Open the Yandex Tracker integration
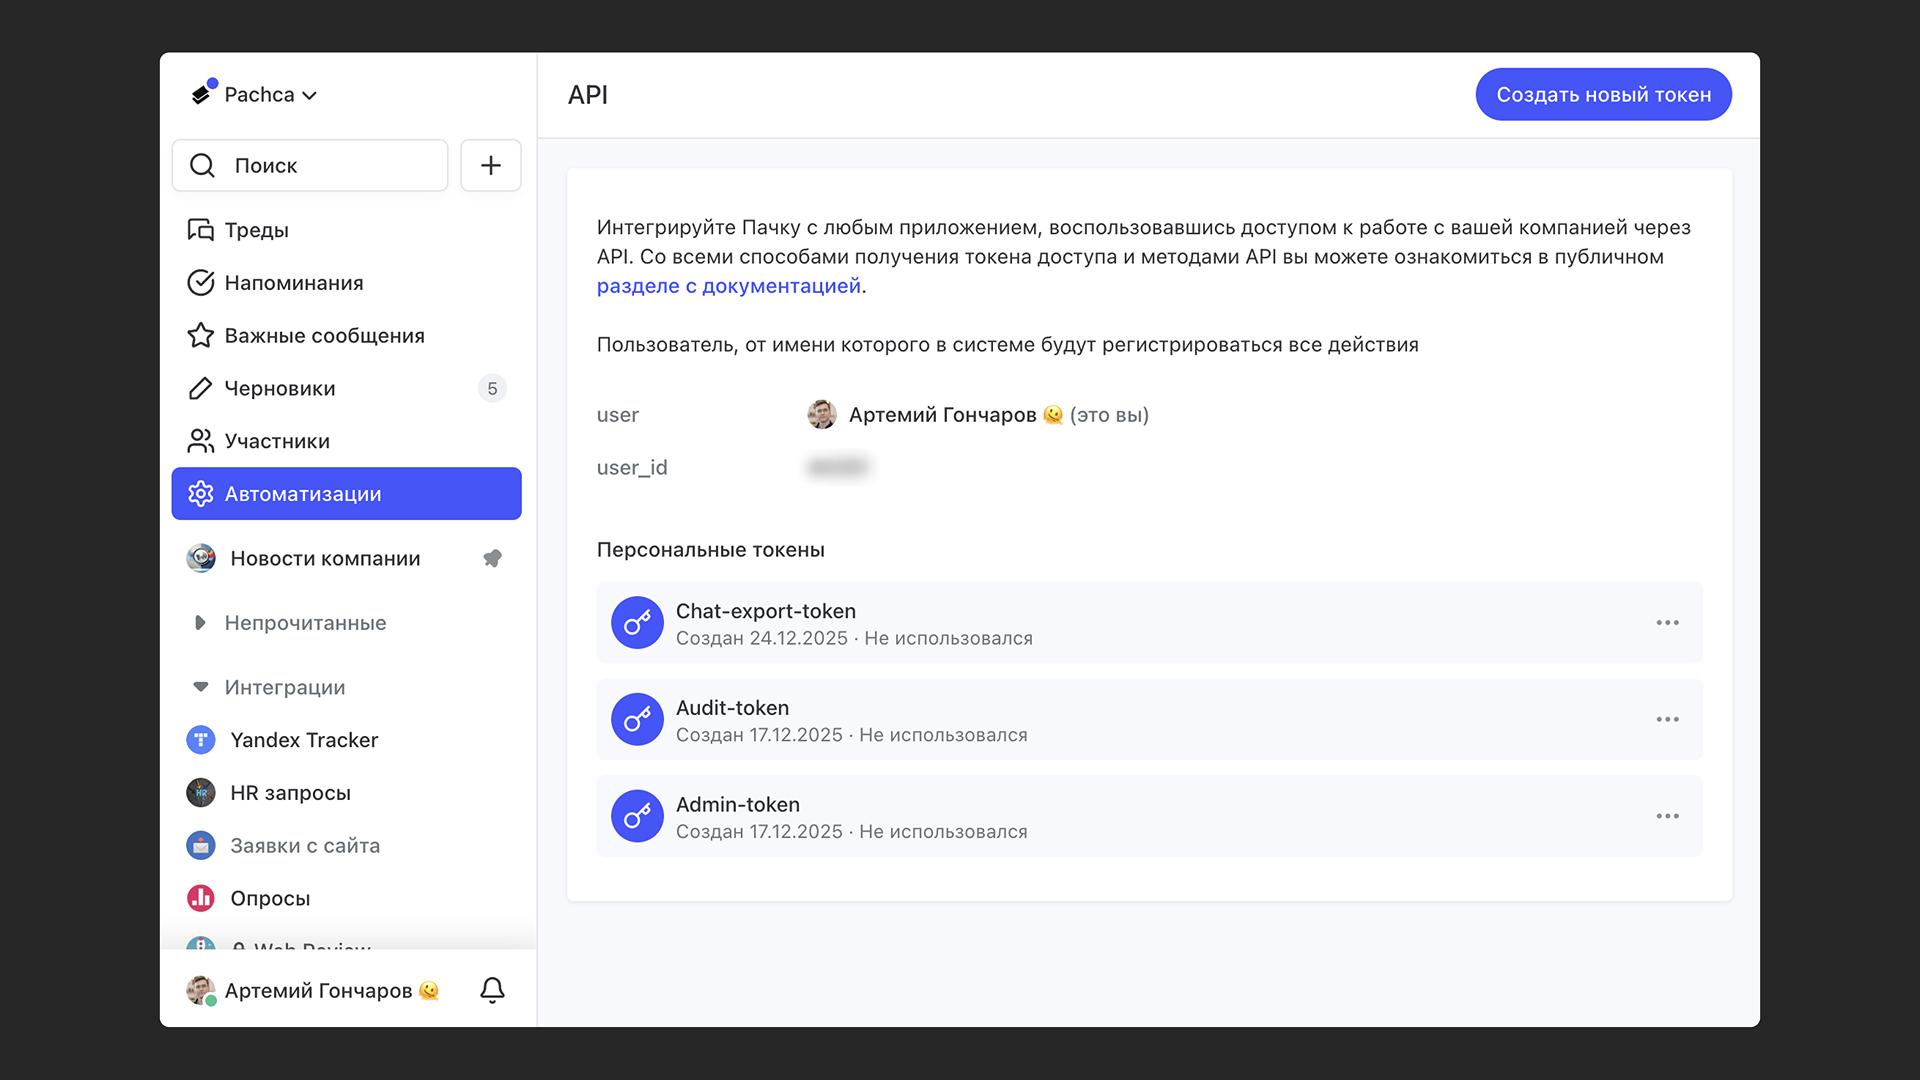The height and width of the screenshot is (1080, 1920). pyautogui.click(x=304, y=740)
